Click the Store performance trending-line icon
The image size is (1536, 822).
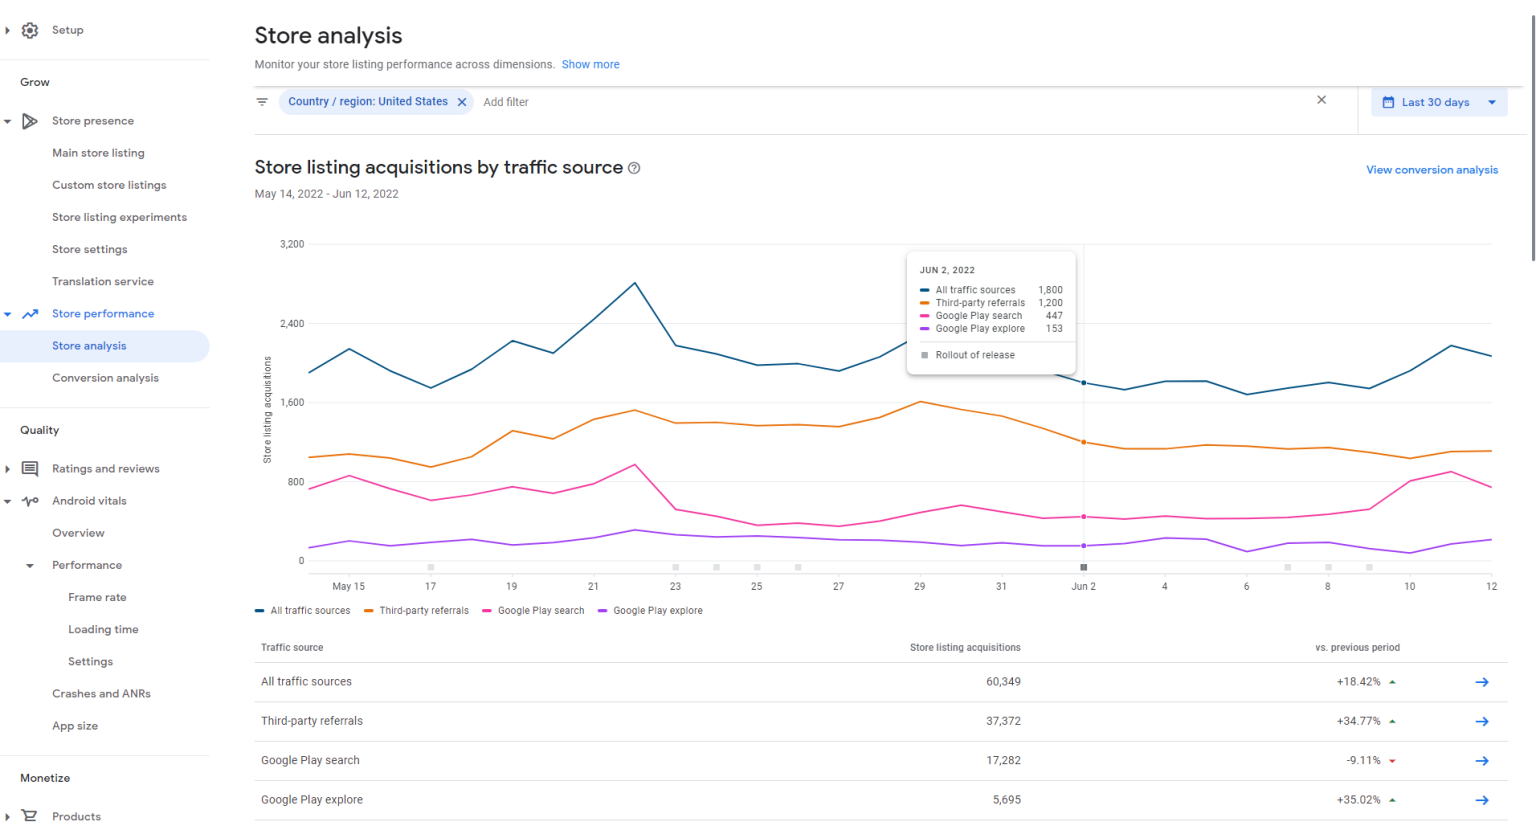coord(30,313)
